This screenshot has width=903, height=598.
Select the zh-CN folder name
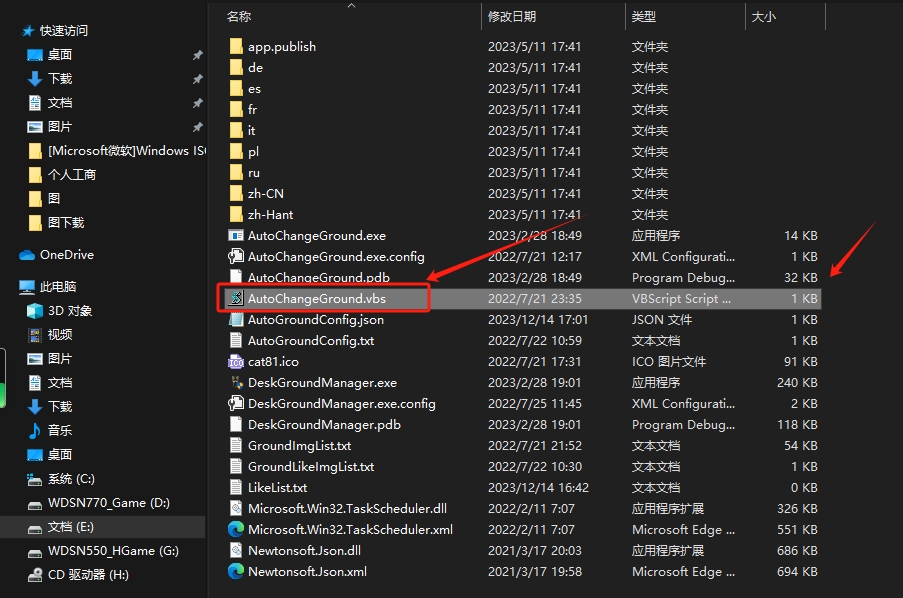point(265,193)
